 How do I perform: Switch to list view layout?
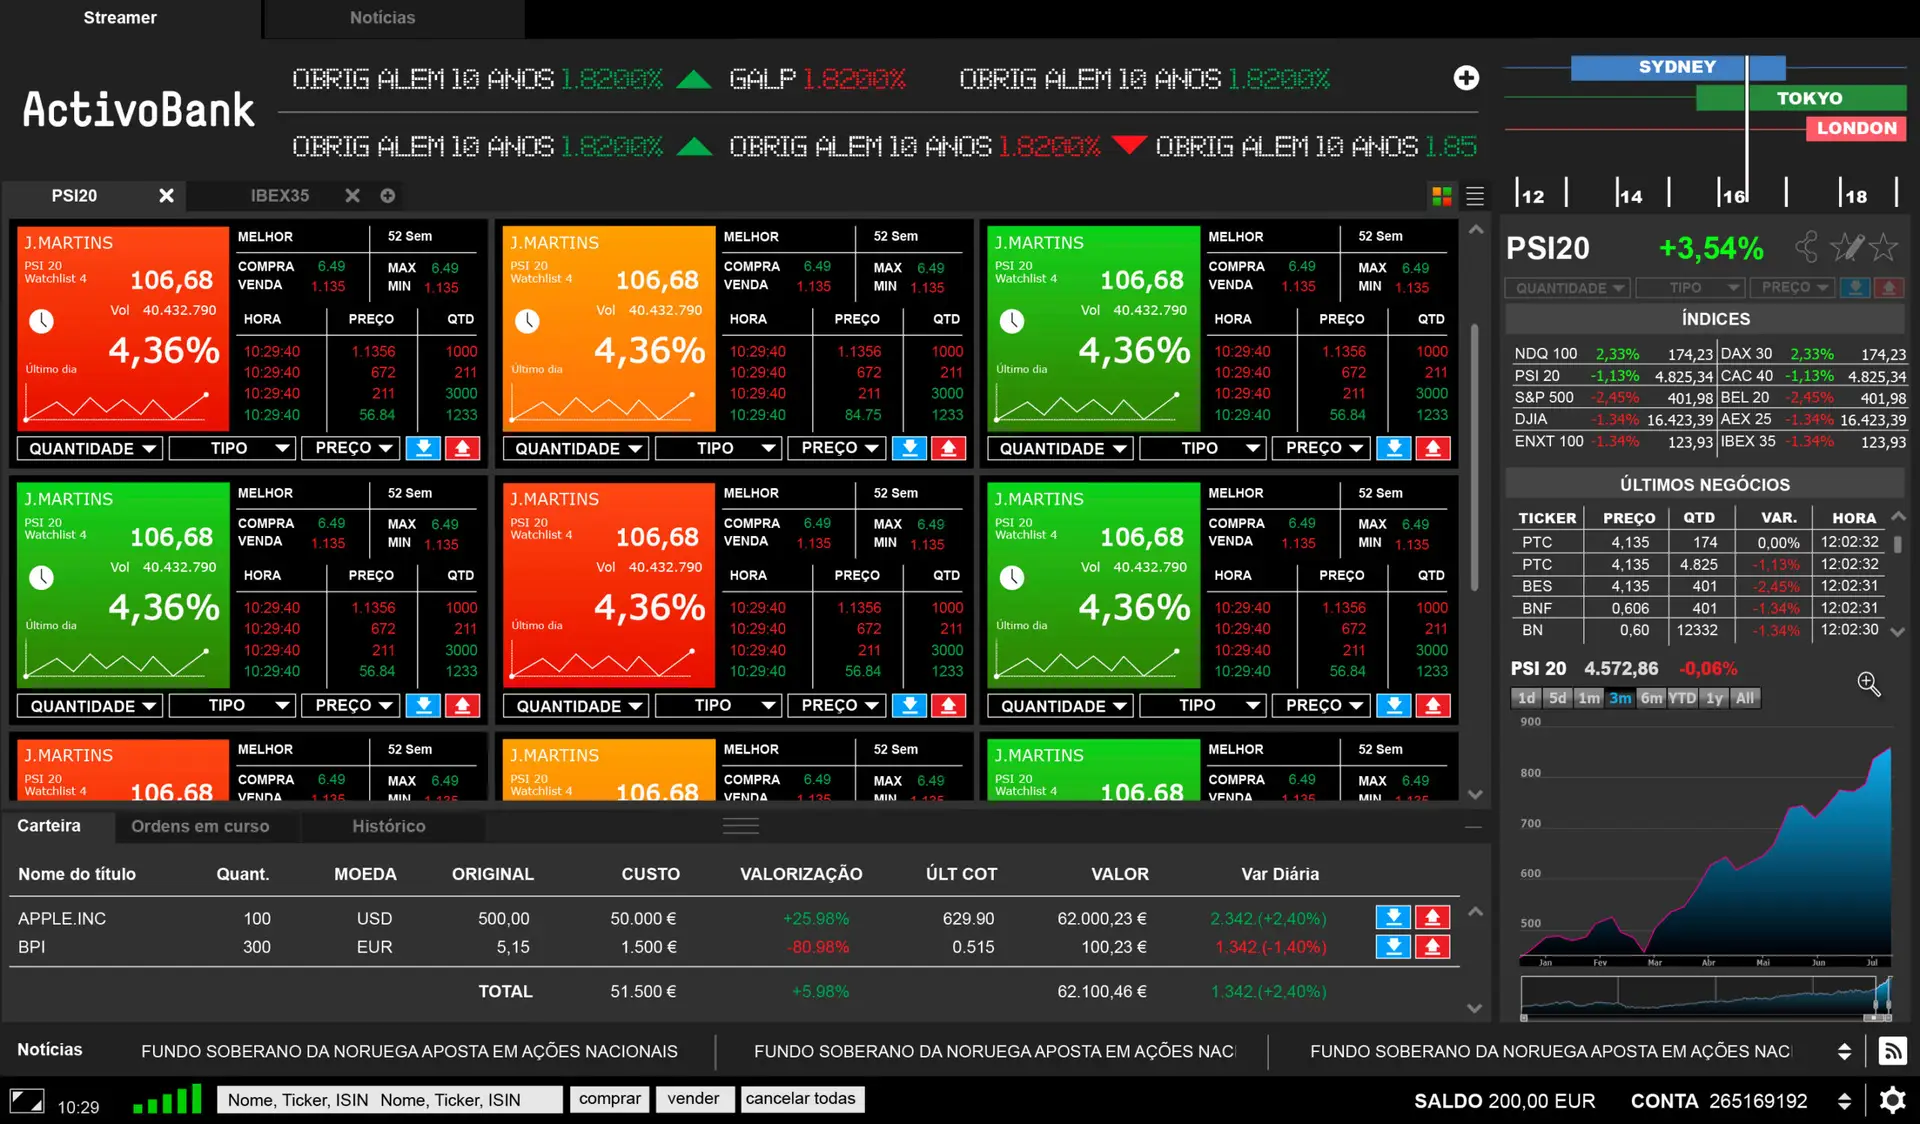tap(1475, 196)
